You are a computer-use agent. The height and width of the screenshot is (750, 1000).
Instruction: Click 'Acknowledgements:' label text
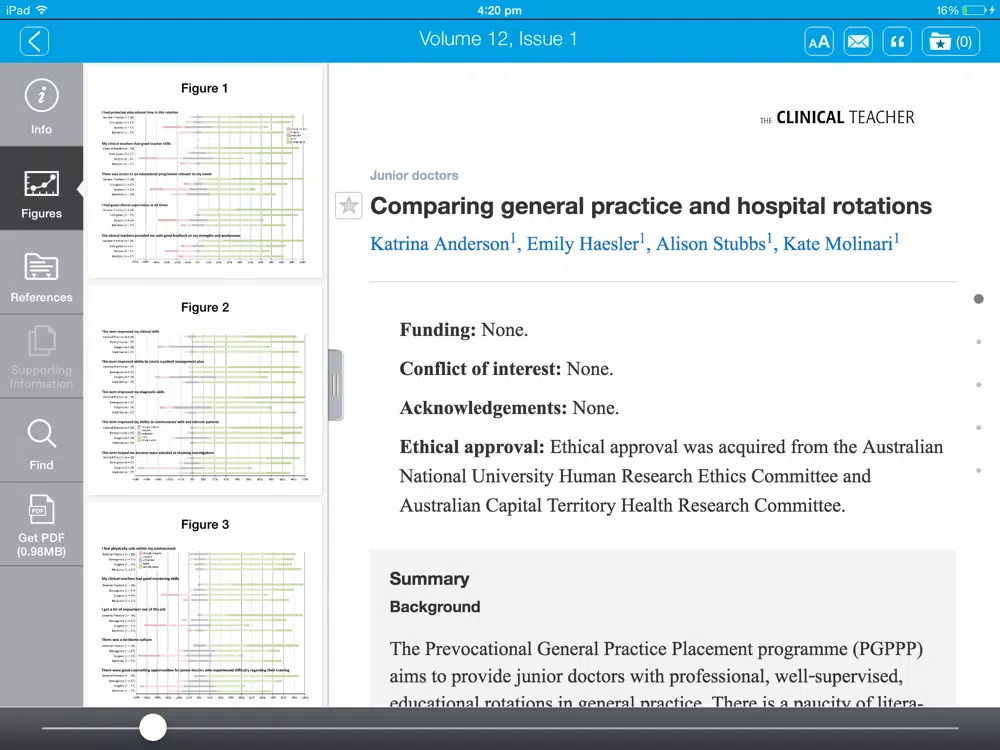[483, 408]
